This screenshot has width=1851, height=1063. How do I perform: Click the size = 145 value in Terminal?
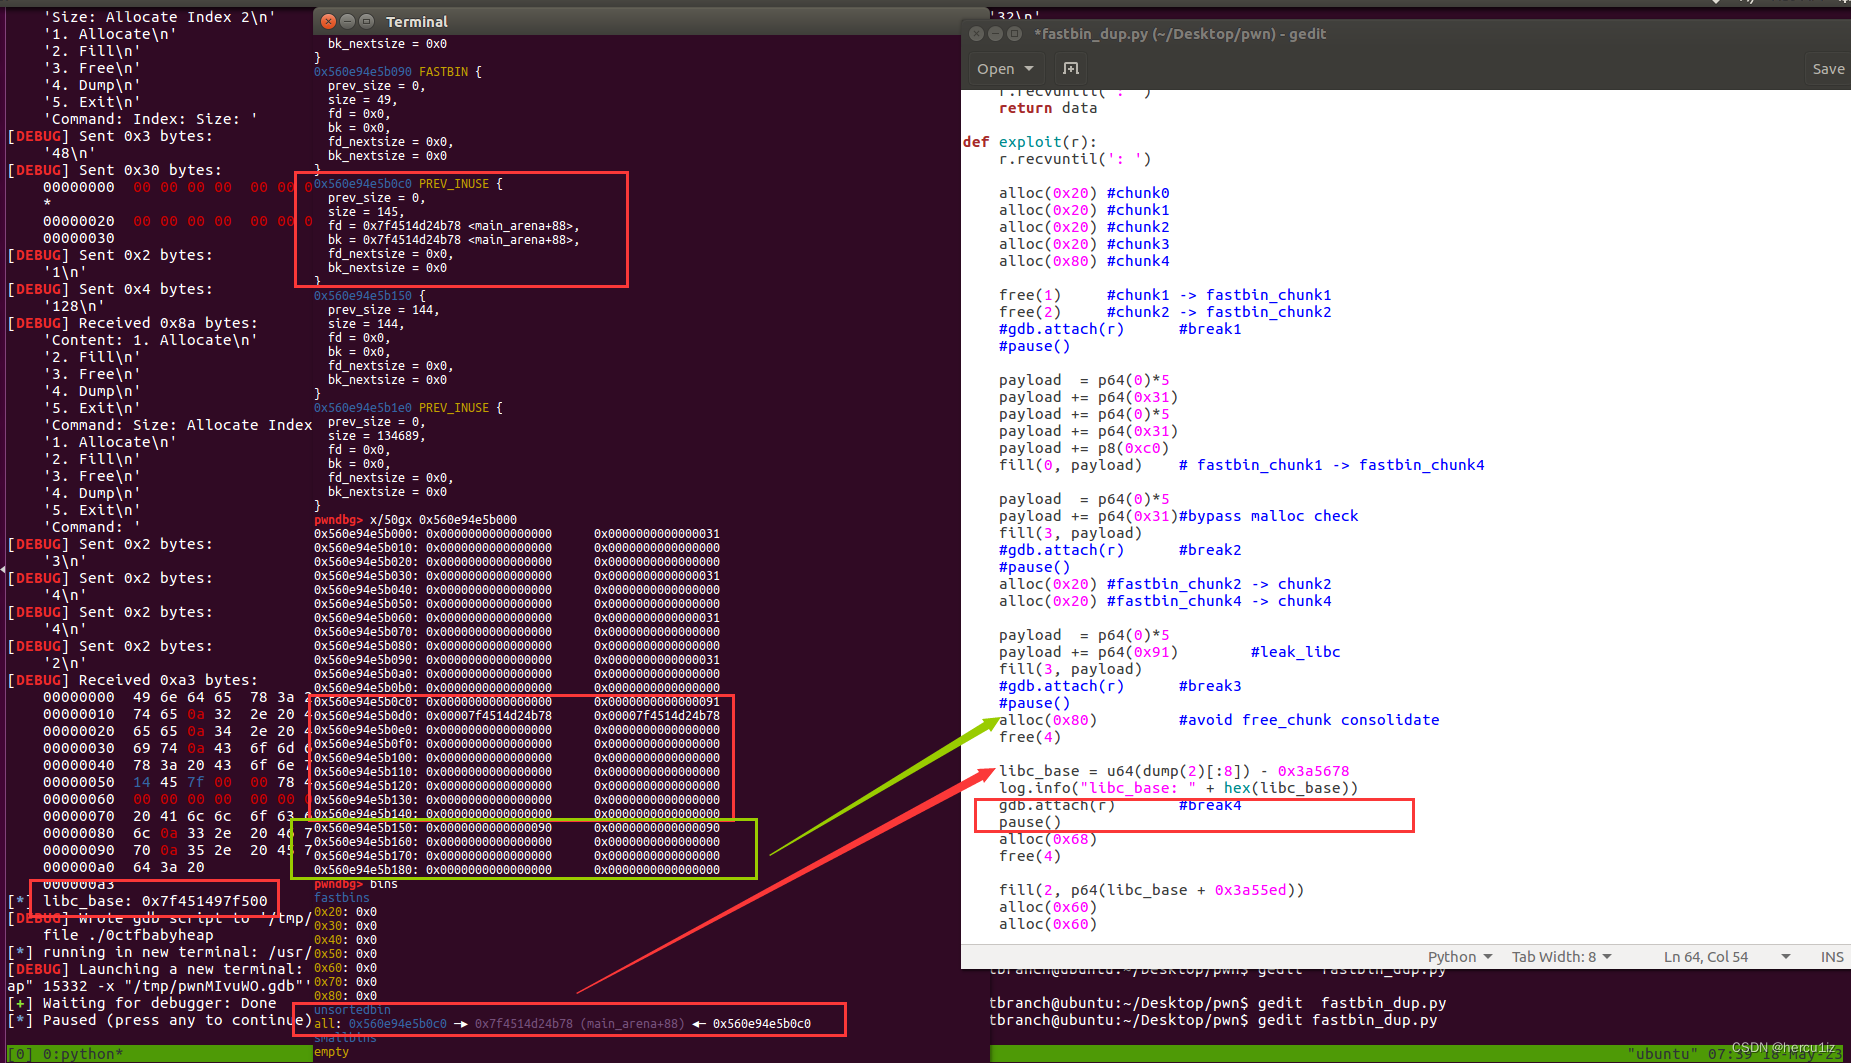click(x=366, y=212)
